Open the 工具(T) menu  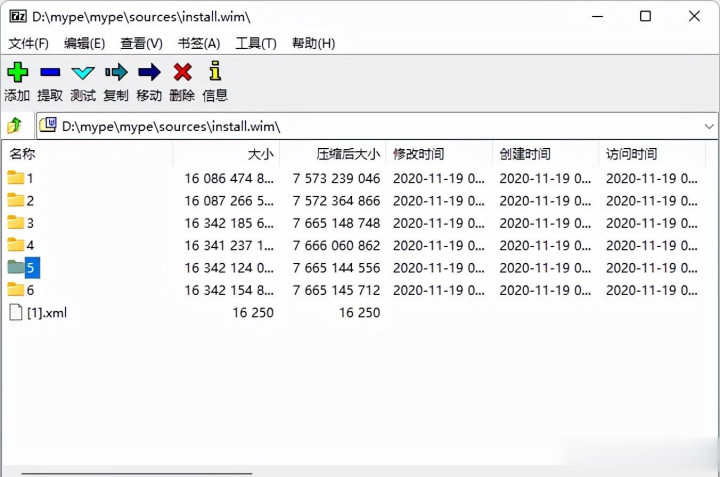(256, 44)
